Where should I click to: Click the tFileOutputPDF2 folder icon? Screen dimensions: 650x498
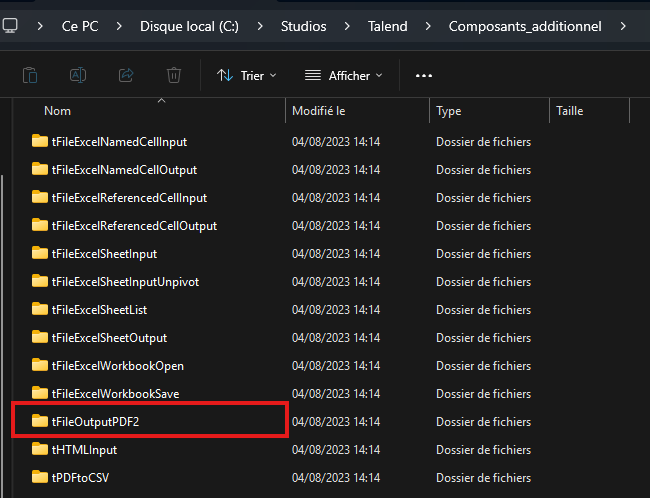[40, 422]
